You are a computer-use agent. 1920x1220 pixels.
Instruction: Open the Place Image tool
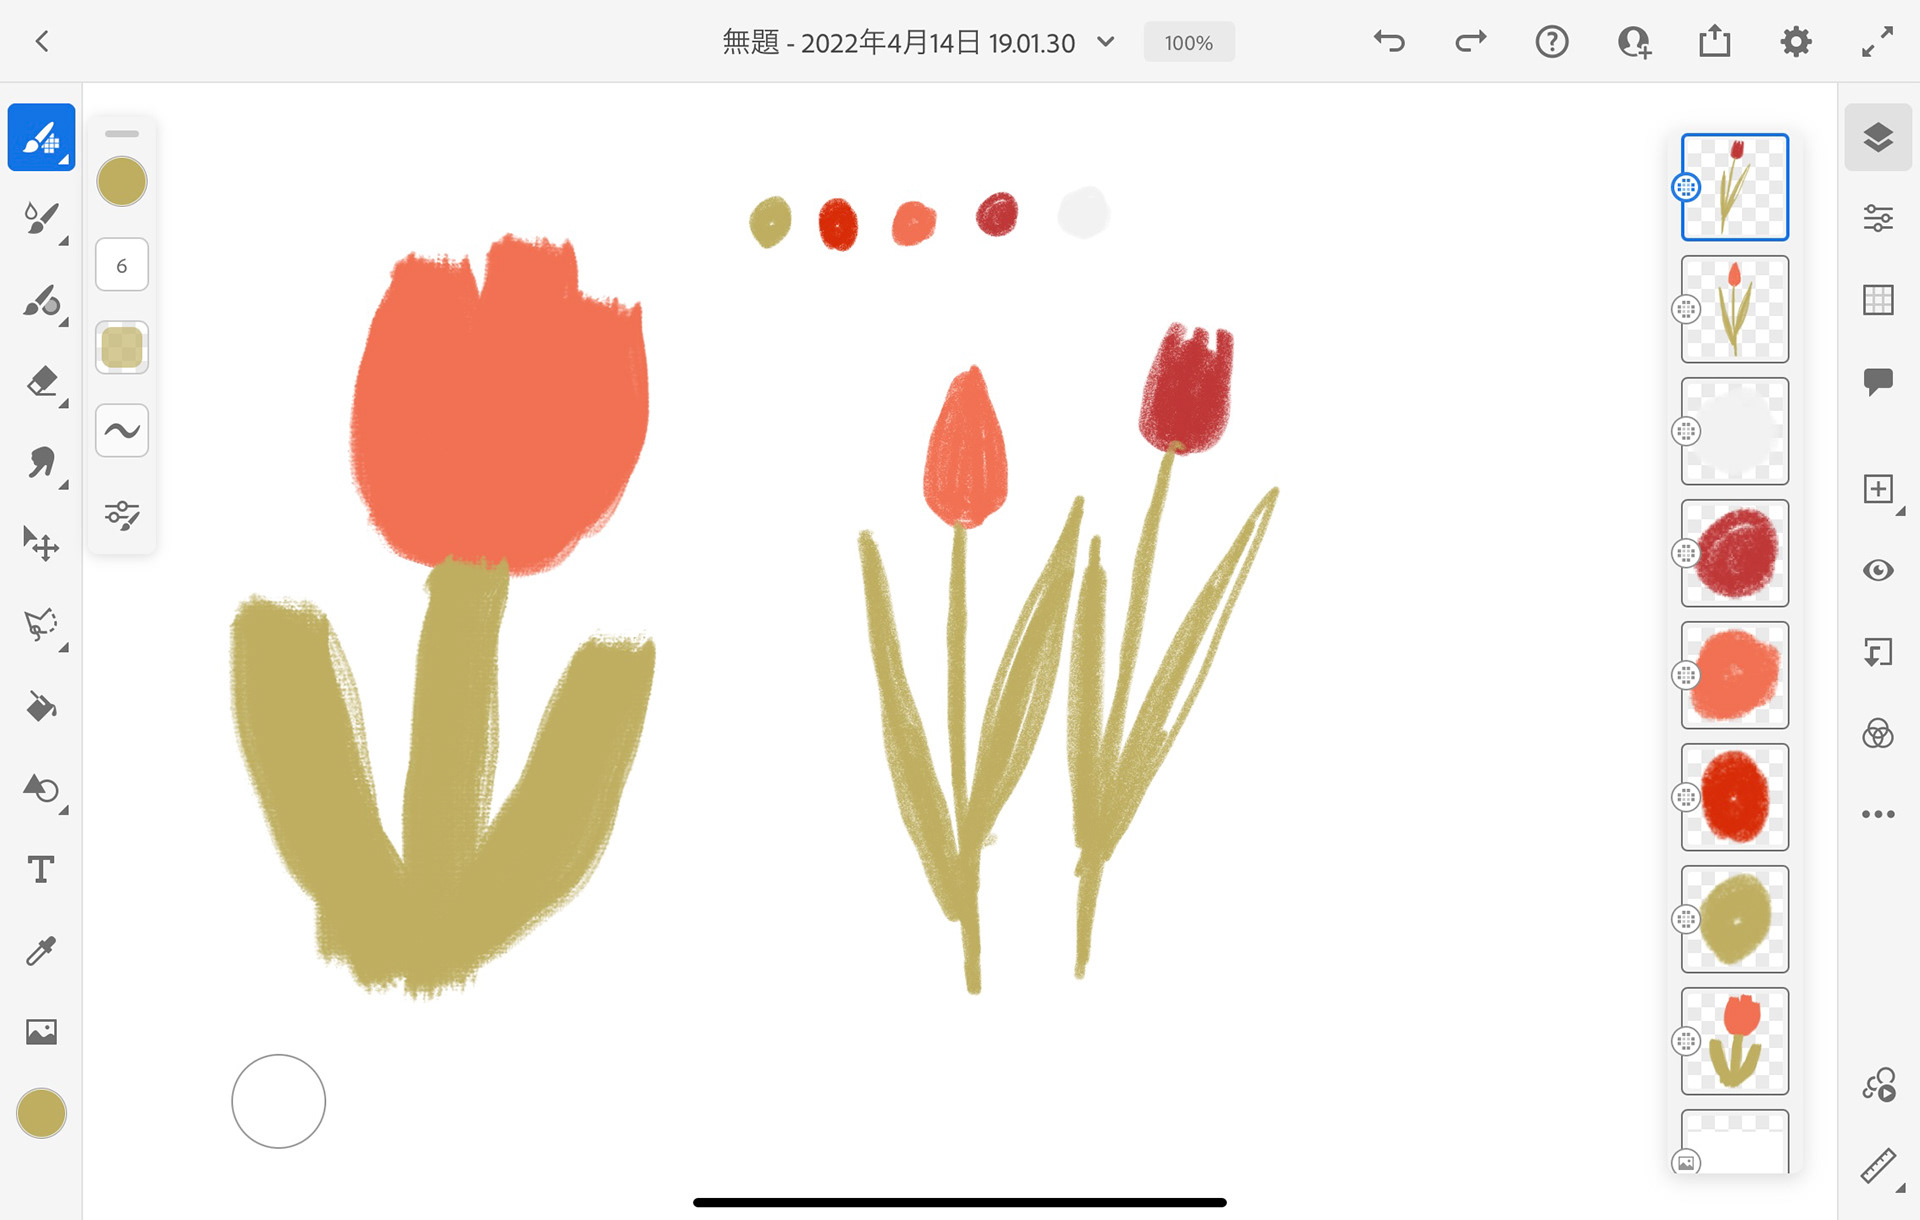click(x=42, y=1032)
